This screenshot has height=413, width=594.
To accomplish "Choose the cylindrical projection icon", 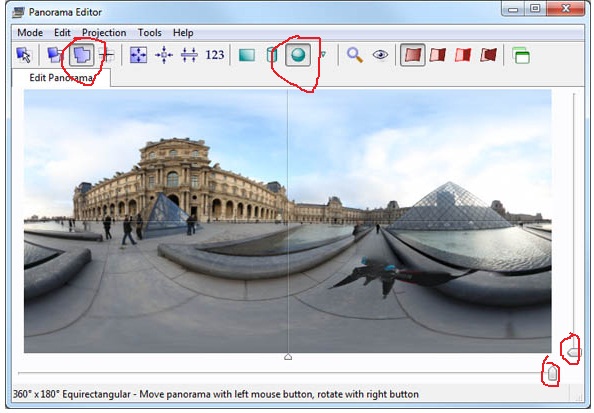I will [272, 55].
